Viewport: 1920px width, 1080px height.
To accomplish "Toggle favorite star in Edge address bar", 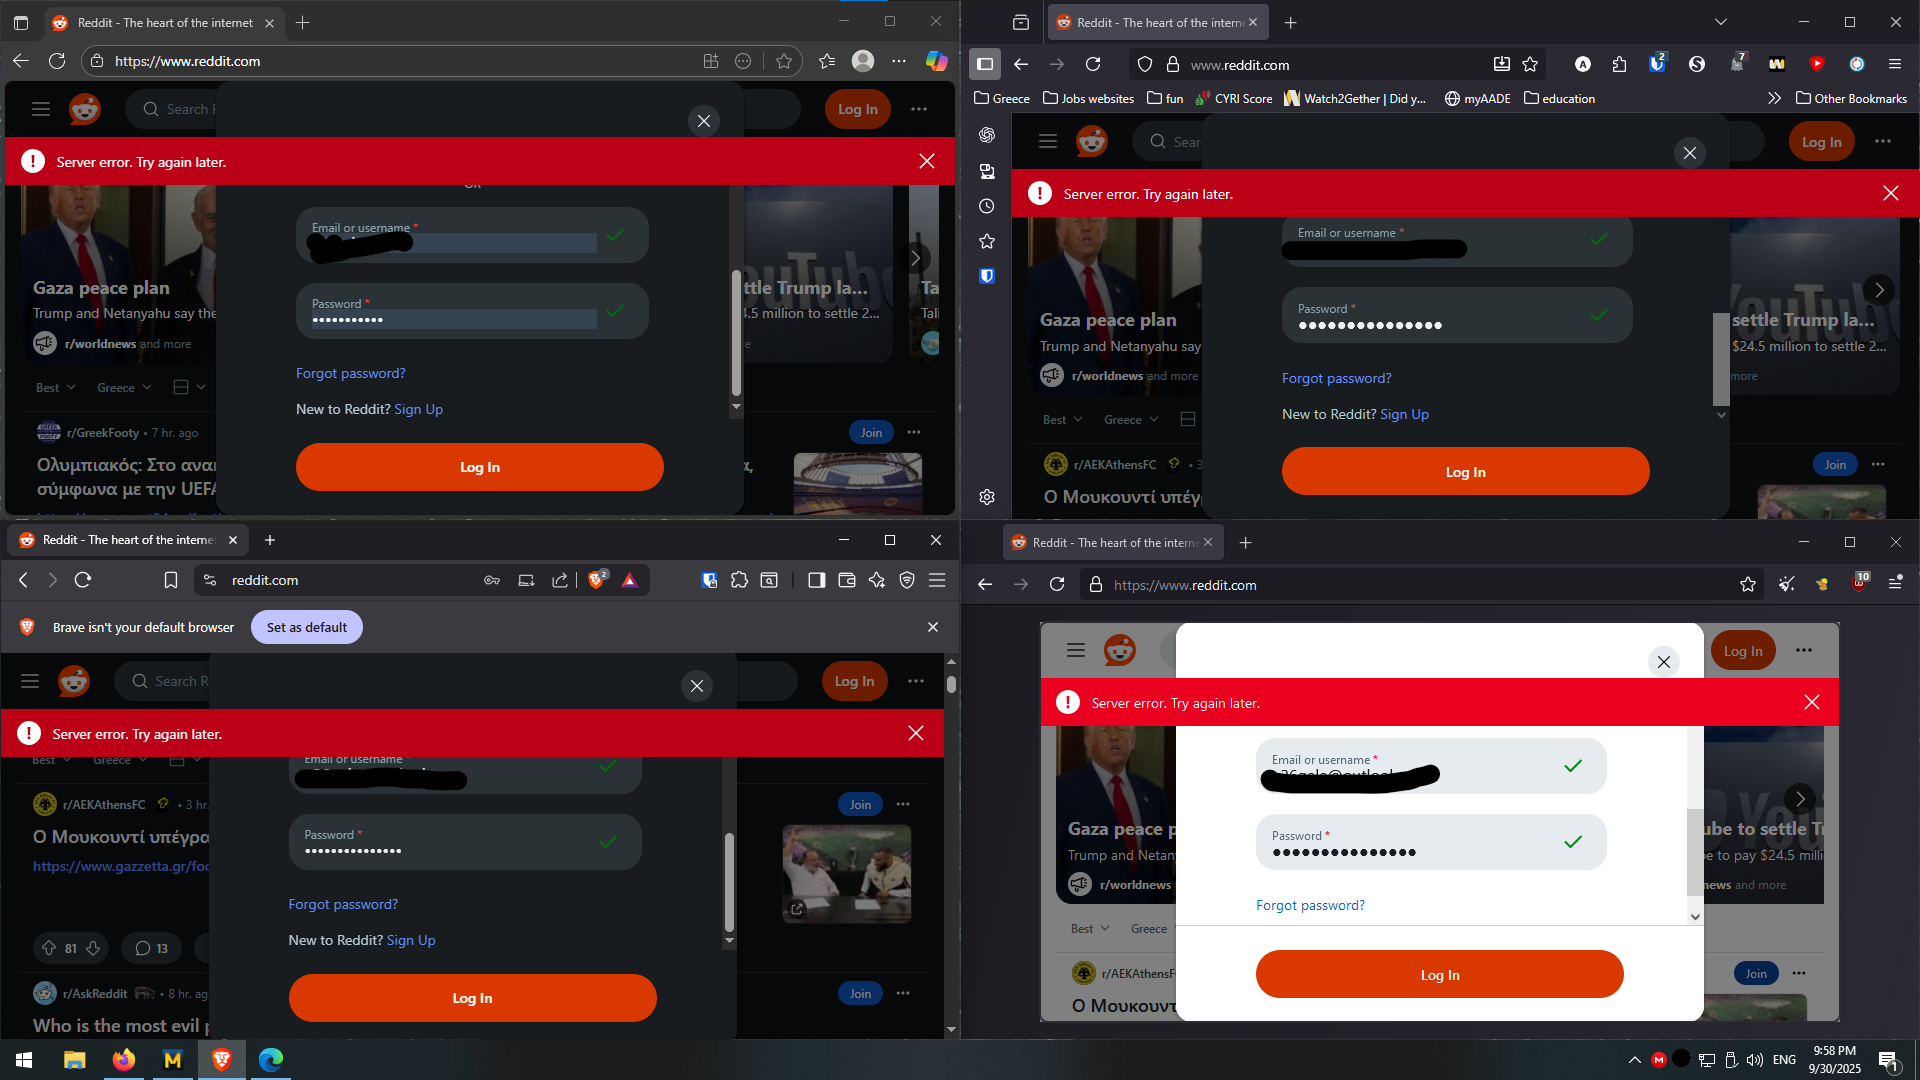I will (x=784, y=61).
